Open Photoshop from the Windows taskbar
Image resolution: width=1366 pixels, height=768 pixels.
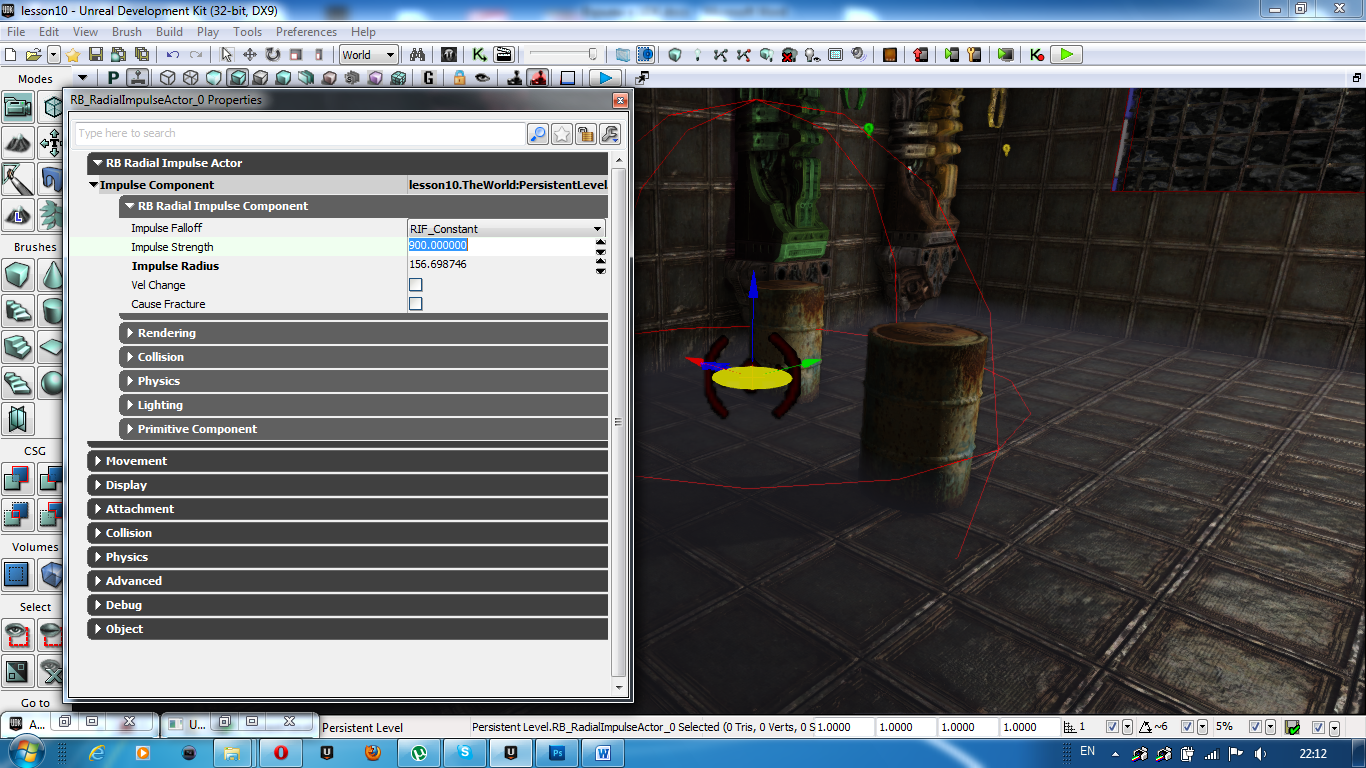click(x=558, y=752)
